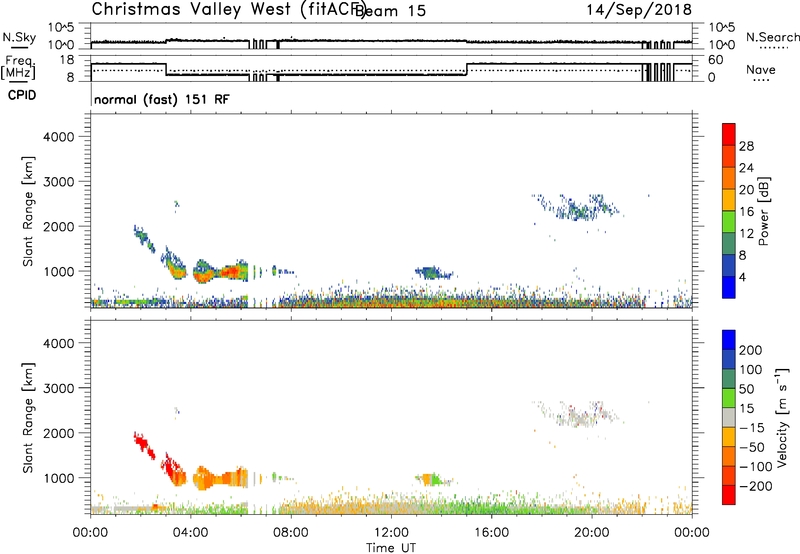Click the '04:00' time axis tick label
This screenshot has width=800, height=554.
190,533
